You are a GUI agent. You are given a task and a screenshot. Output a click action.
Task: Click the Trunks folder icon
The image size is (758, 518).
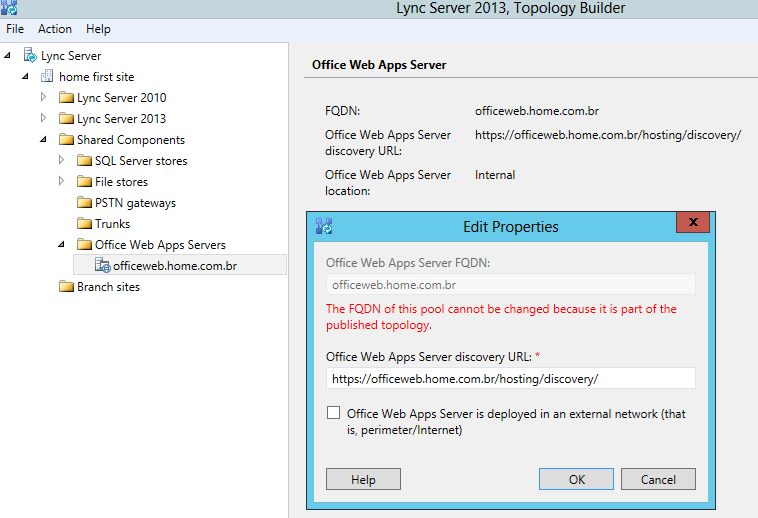84,224
